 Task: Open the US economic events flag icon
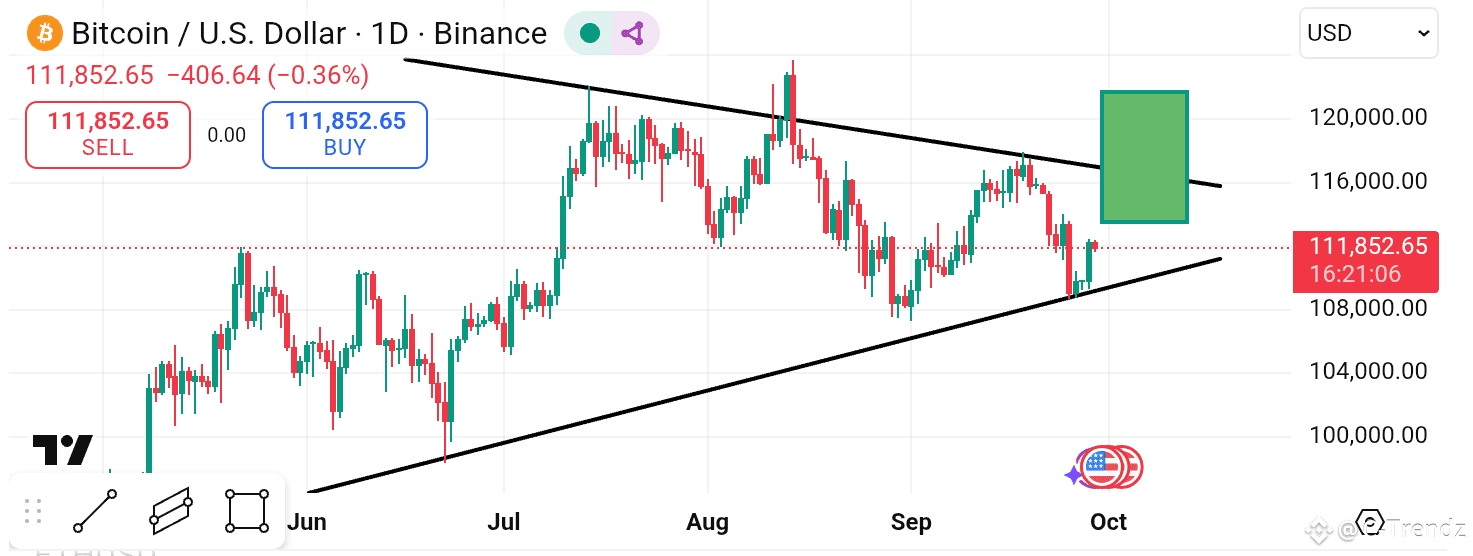click(1101, 467)
